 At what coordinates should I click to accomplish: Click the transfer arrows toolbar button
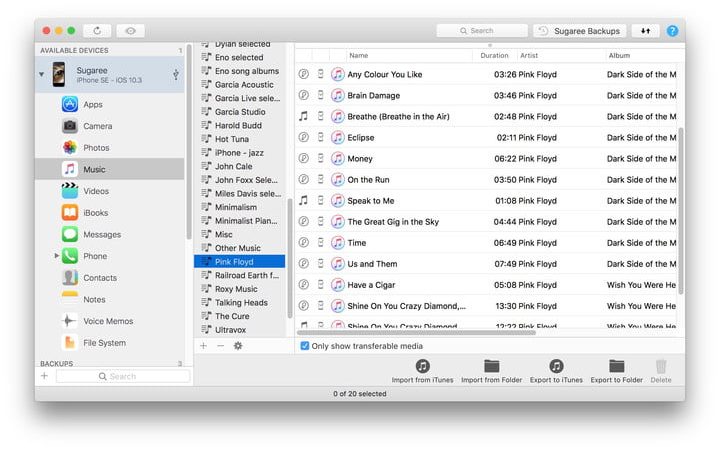(x=645, y=31)
